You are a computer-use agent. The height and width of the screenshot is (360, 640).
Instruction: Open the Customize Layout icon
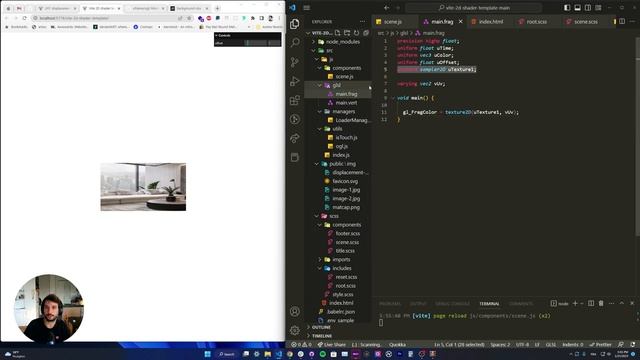(598, 8)
